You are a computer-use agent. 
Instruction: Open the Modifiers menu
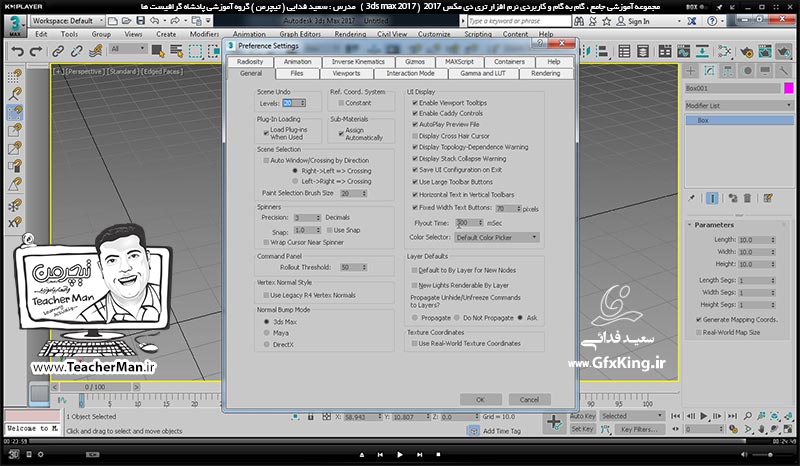pos(204,34)
